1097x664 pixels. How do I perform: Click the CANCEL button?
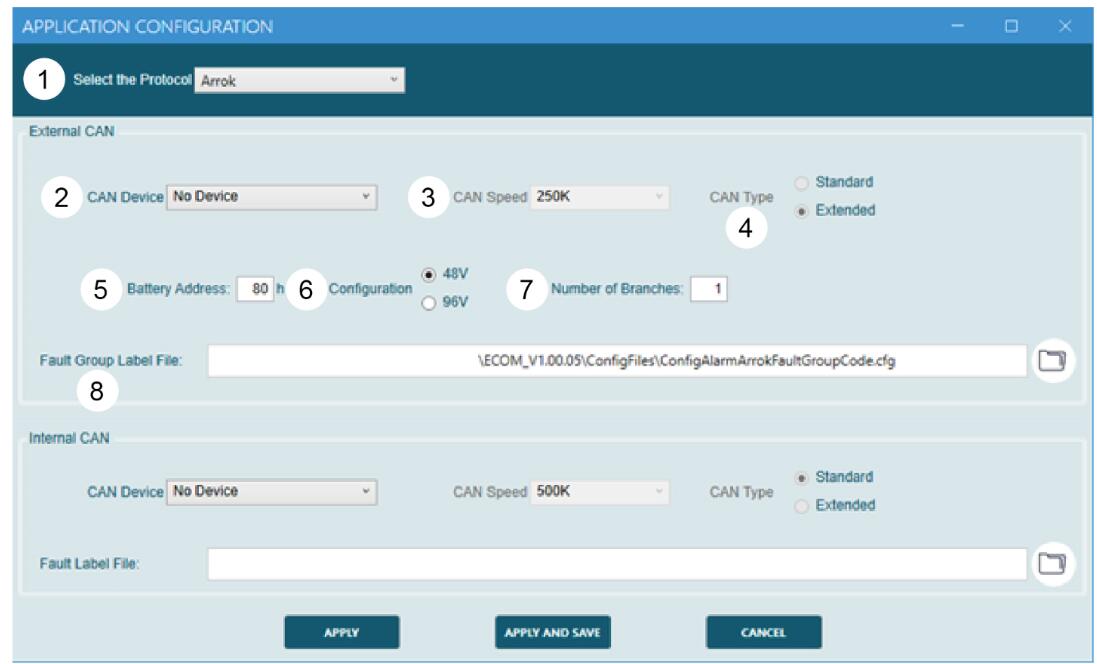(x=764, y=633)
